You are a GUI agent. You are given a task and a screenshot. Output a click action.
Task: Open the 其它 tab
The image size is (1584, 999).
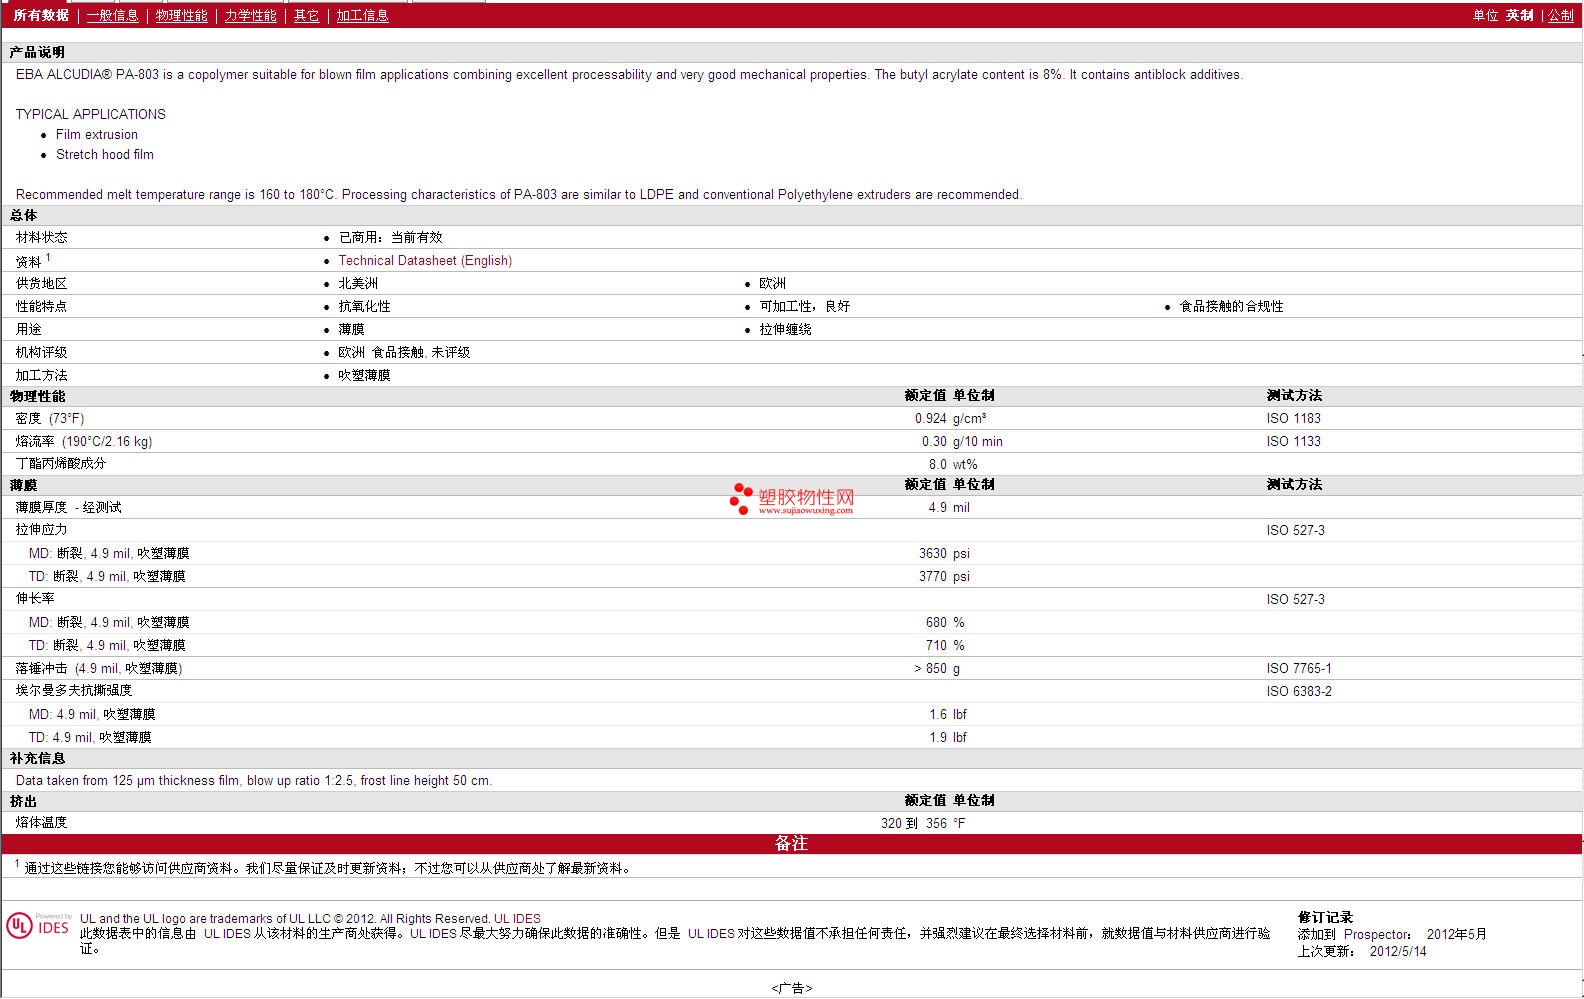click(x=306, y=16)
